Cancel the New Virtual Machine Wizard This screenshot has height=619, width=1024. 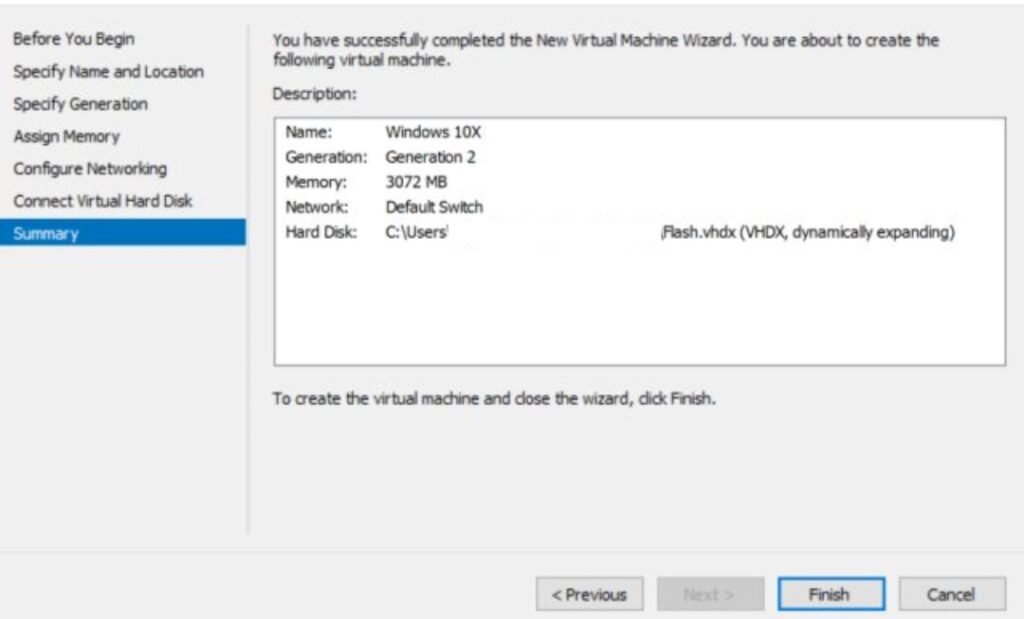click(x=952, y=594)
